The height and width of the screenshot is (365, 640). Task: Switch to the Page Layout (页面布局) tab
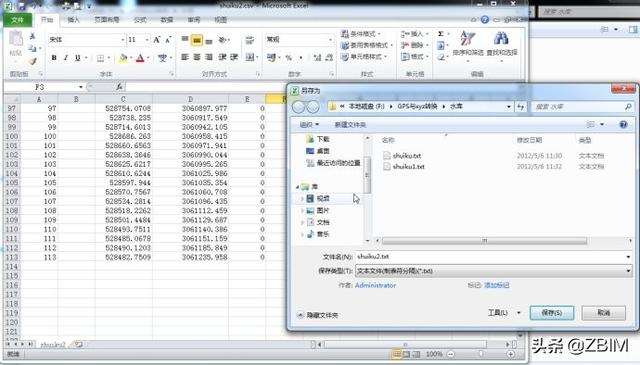click(107, 20)
